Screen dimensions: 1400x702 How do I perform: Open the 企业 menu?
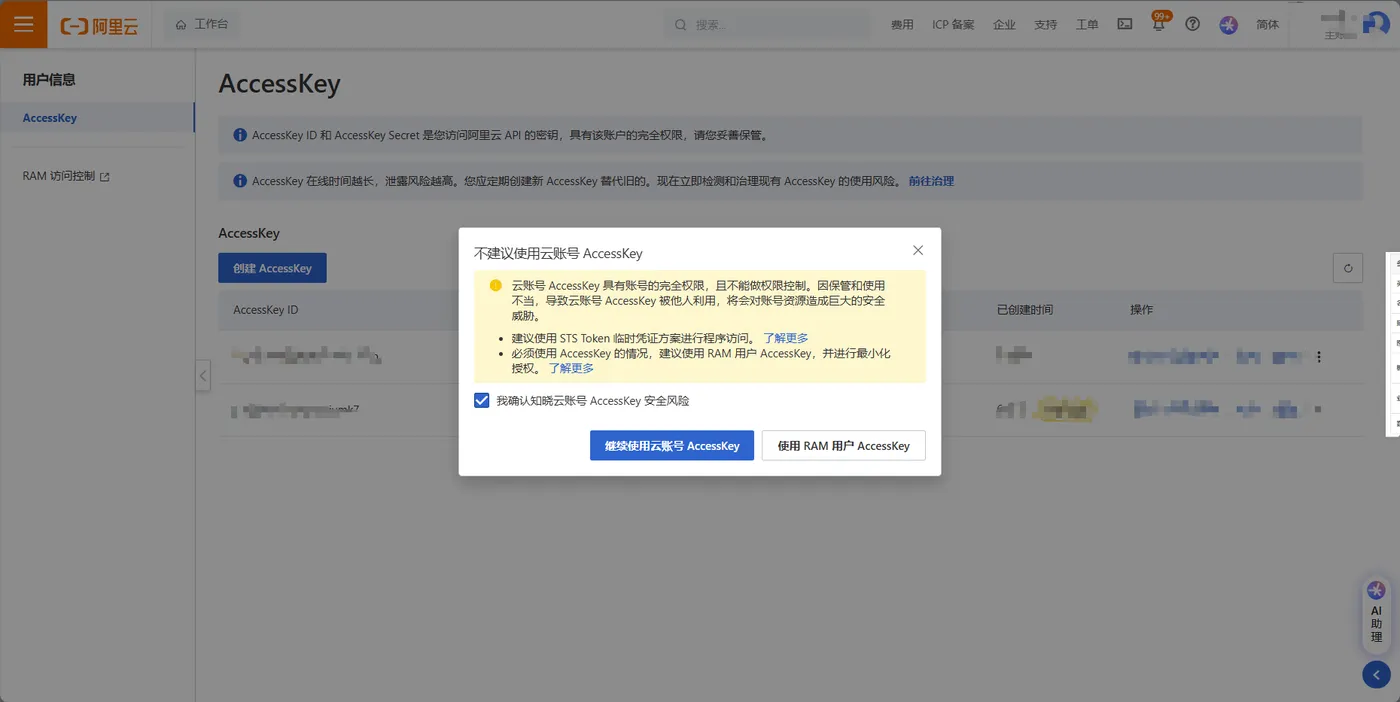(x=1004, y=25)
